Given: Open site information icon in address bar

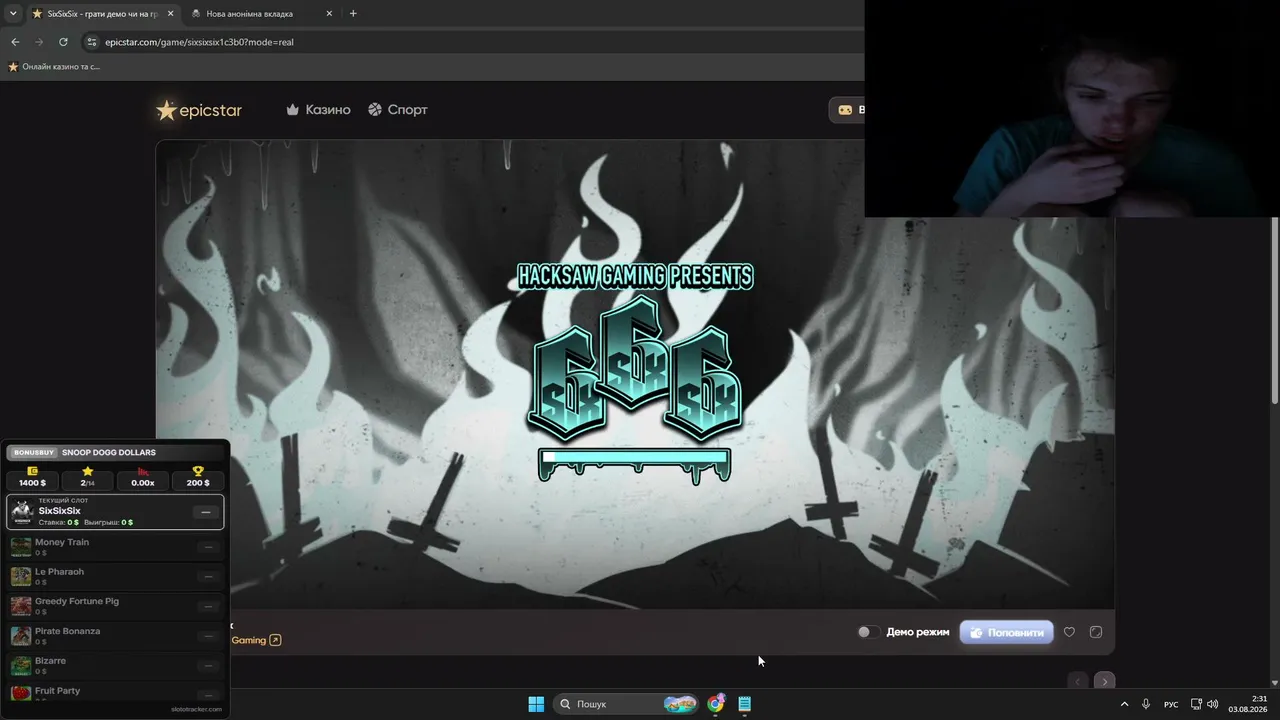Looking at the screenshot, I should (x=92, y=42).
